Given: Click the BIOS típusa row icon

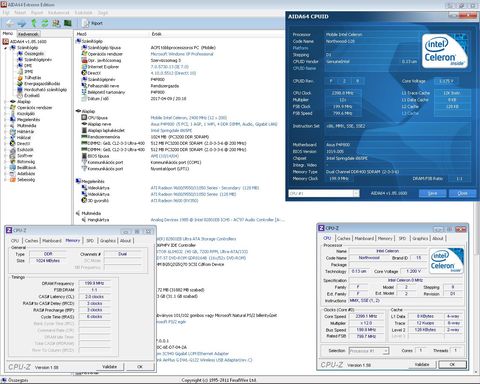Looking at the screenshot, I should (84, 156).
